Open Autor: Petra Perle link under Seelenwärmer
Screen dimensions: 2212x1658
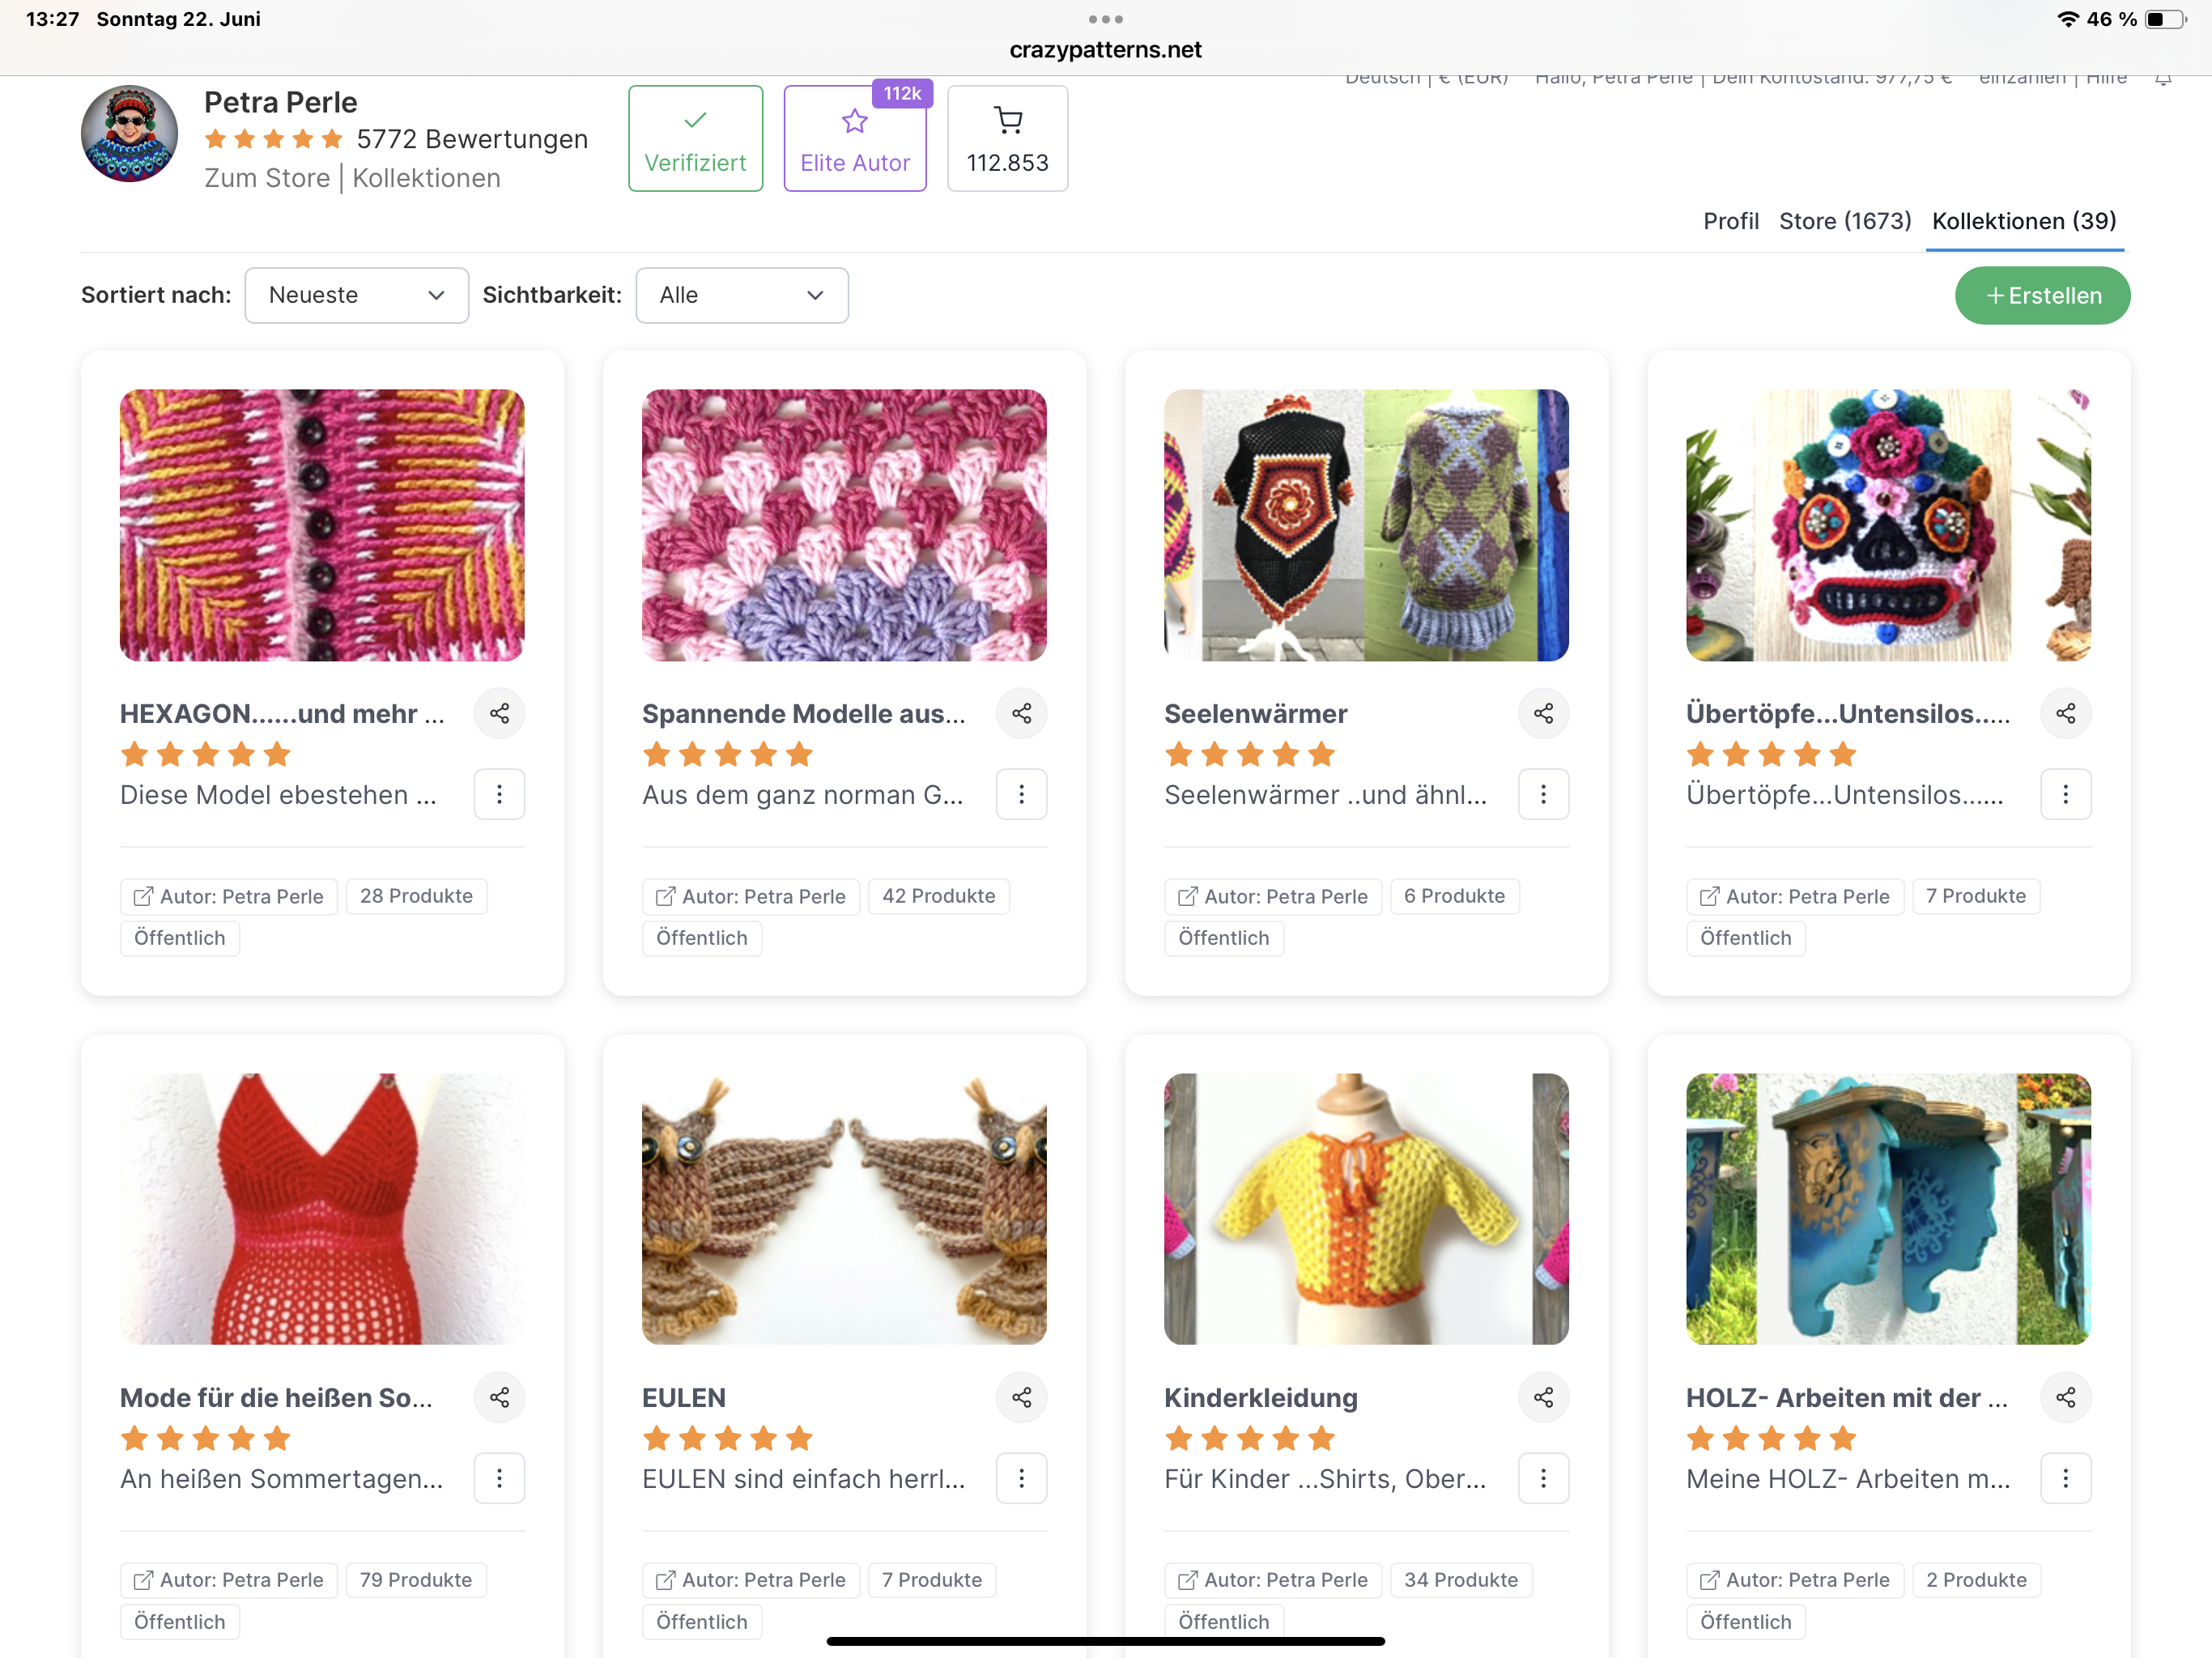pyautogui.click(x=1273, y=896)
